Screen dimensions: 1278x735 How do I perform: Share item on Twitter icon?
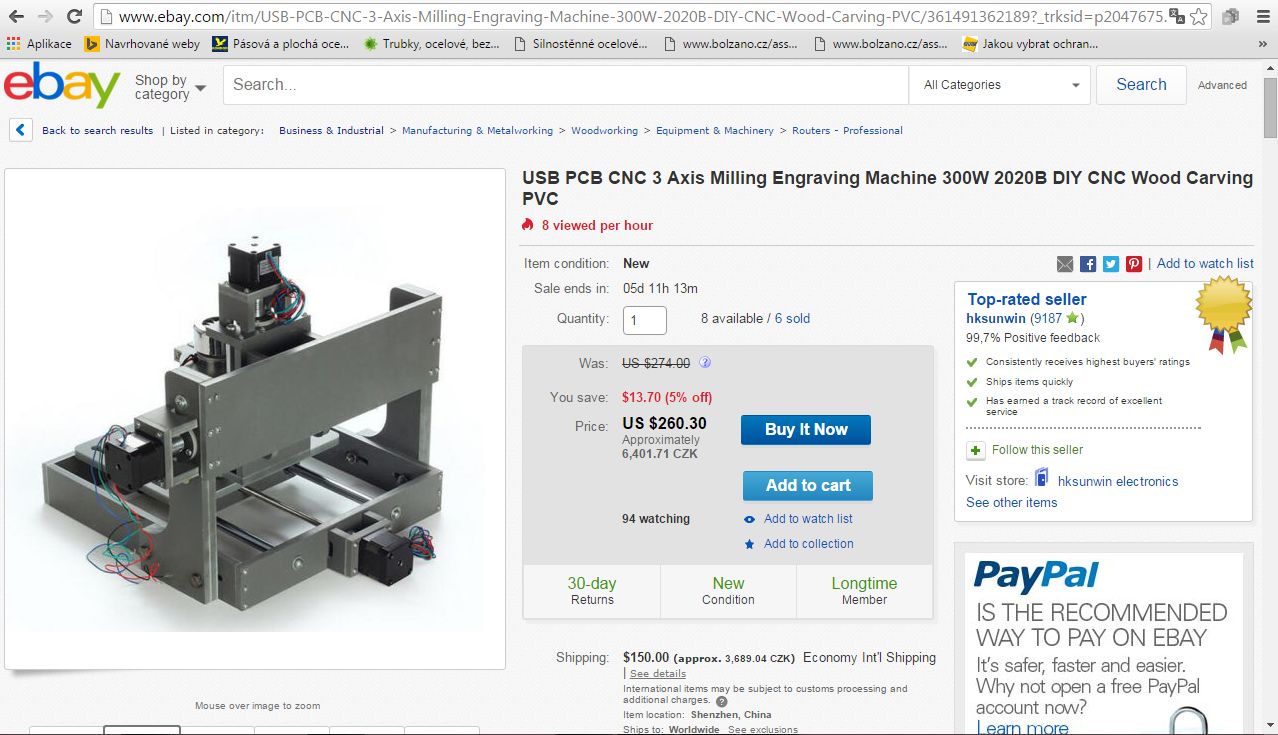click(1111, 264)
